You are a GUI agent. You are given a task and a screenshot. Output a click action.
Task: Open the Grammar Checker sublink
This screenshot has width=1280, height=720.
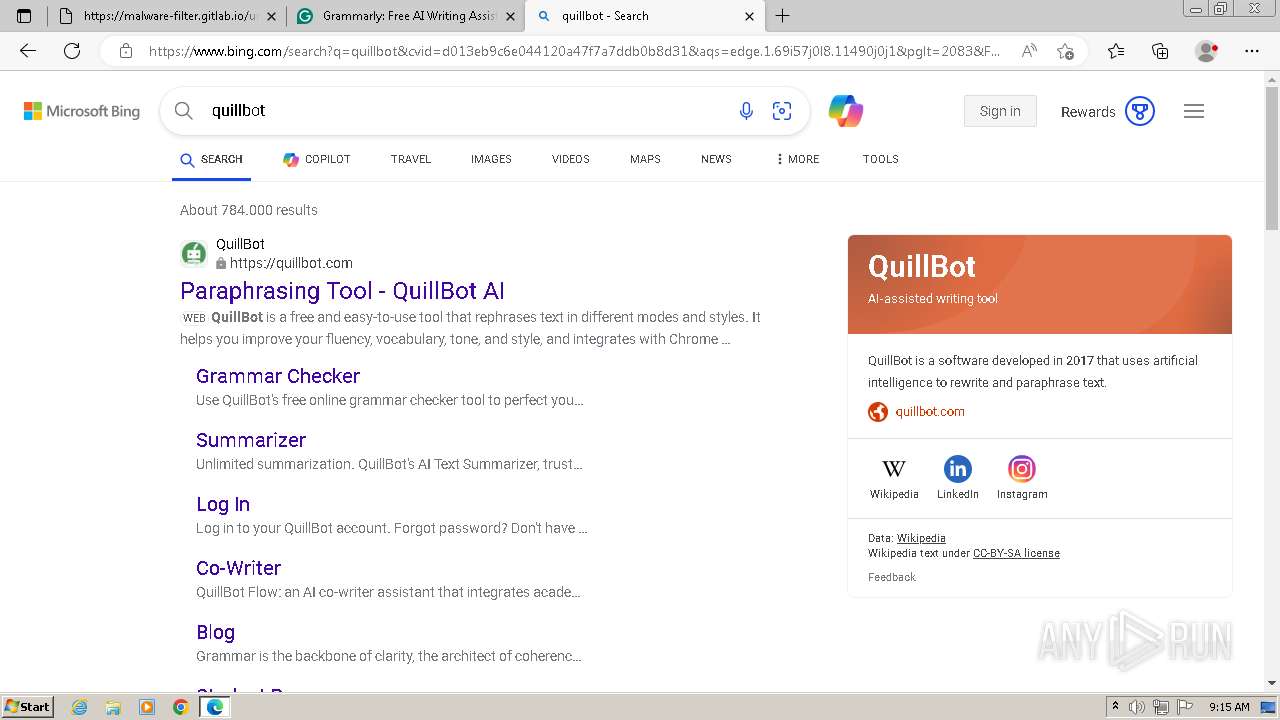[278, 376]
